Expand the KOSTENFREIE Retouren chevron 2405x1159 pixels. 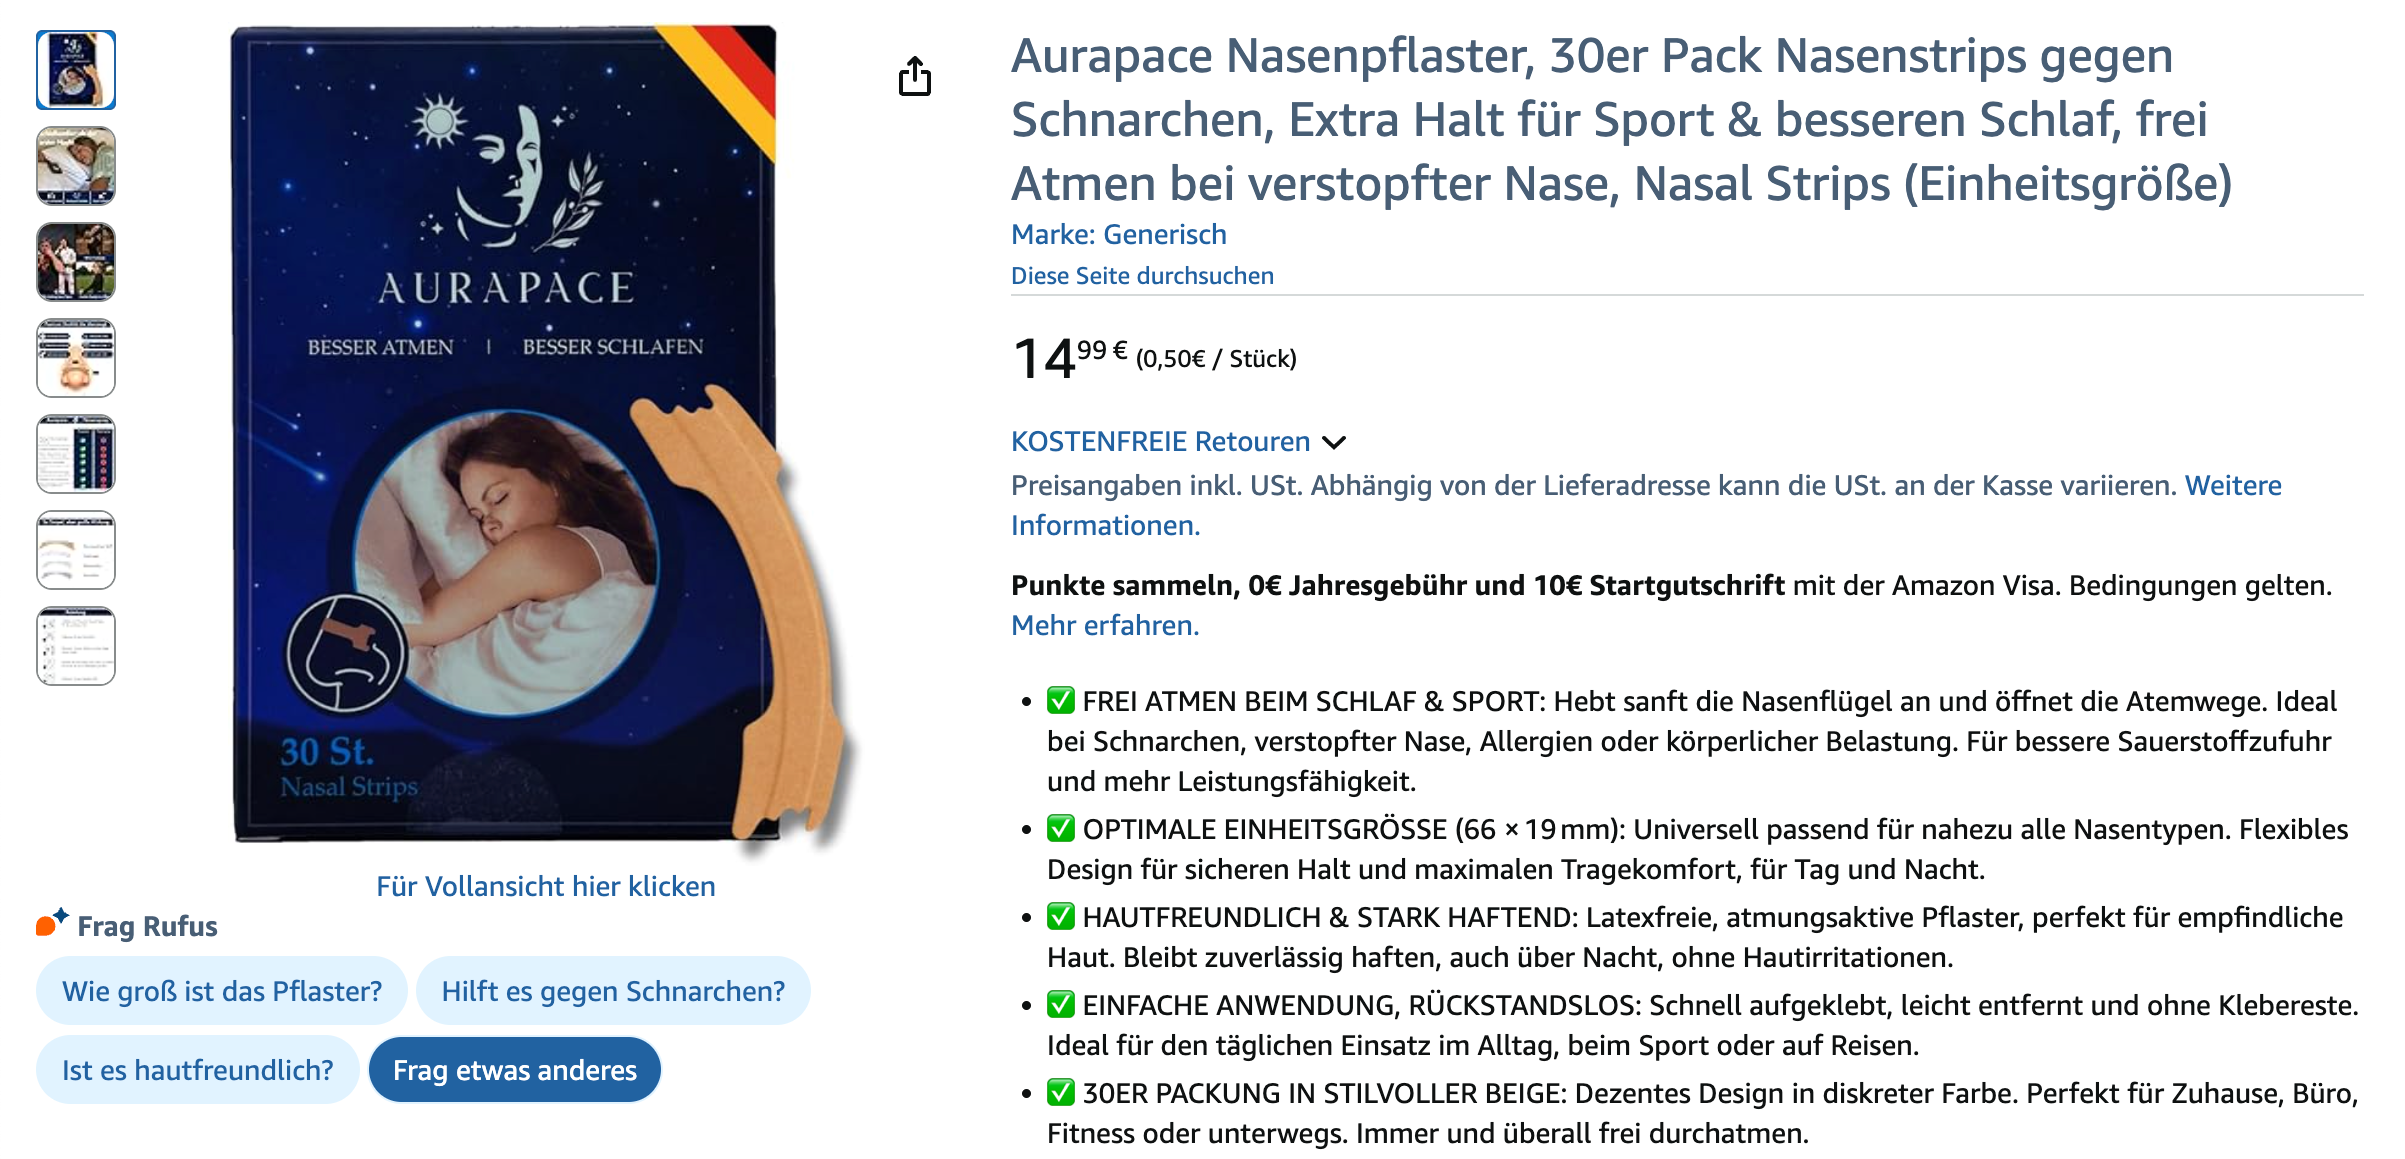[x=1334, y=442]
